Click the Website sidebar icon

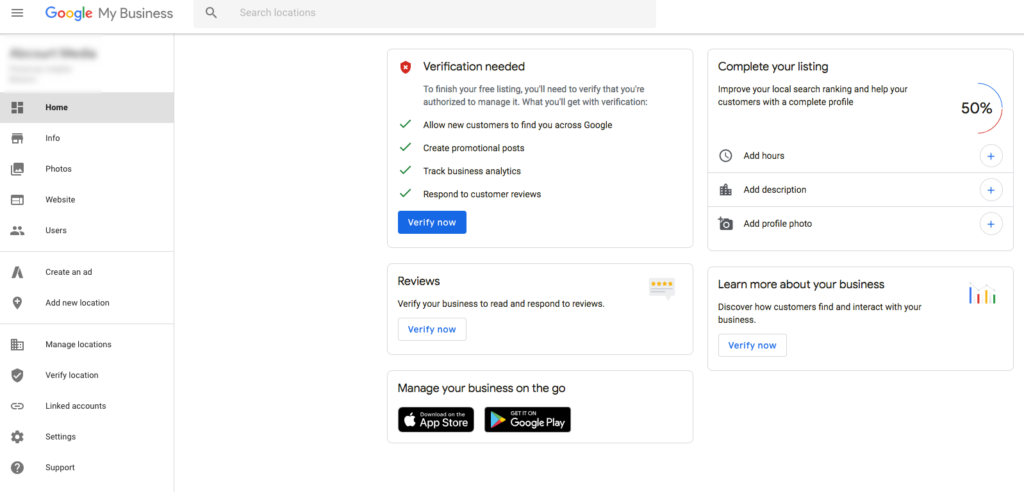click(18, 200)
